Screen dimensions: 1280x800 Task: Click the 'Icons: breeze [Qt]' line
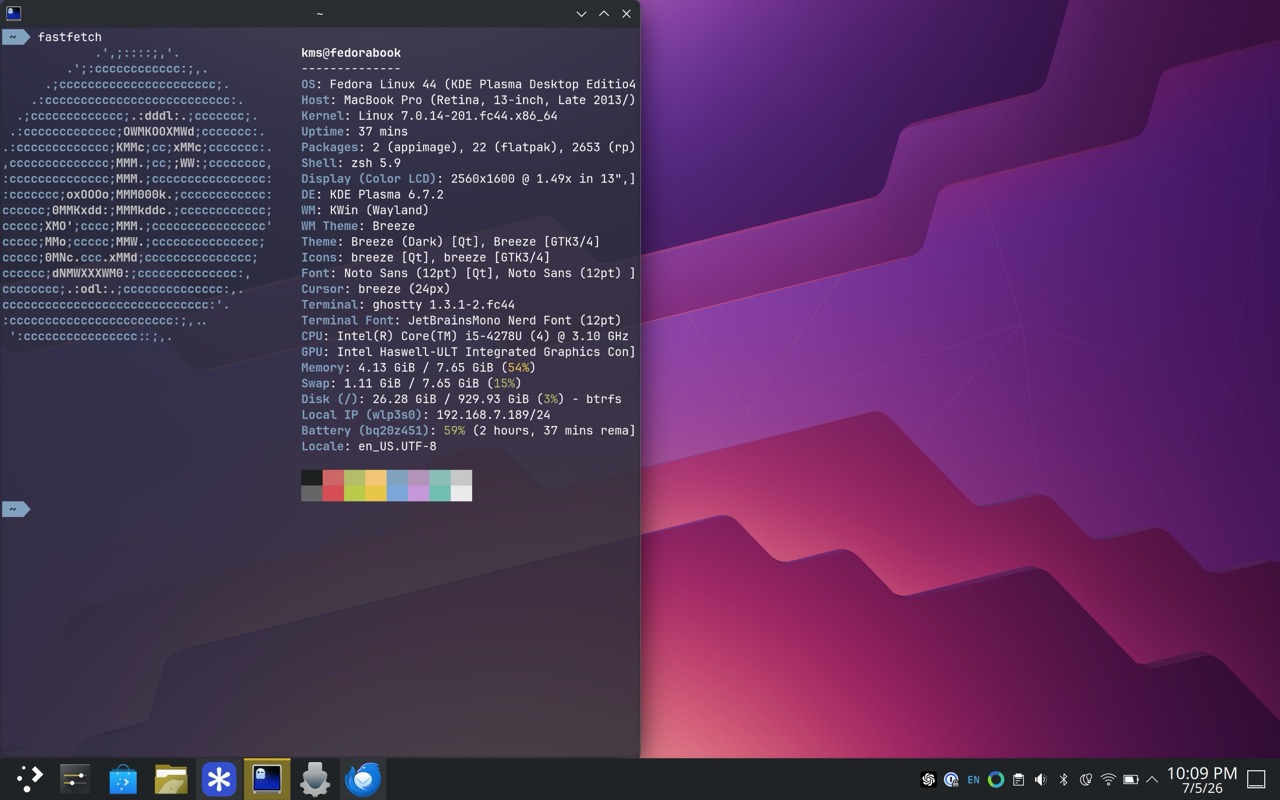point(425,258)
